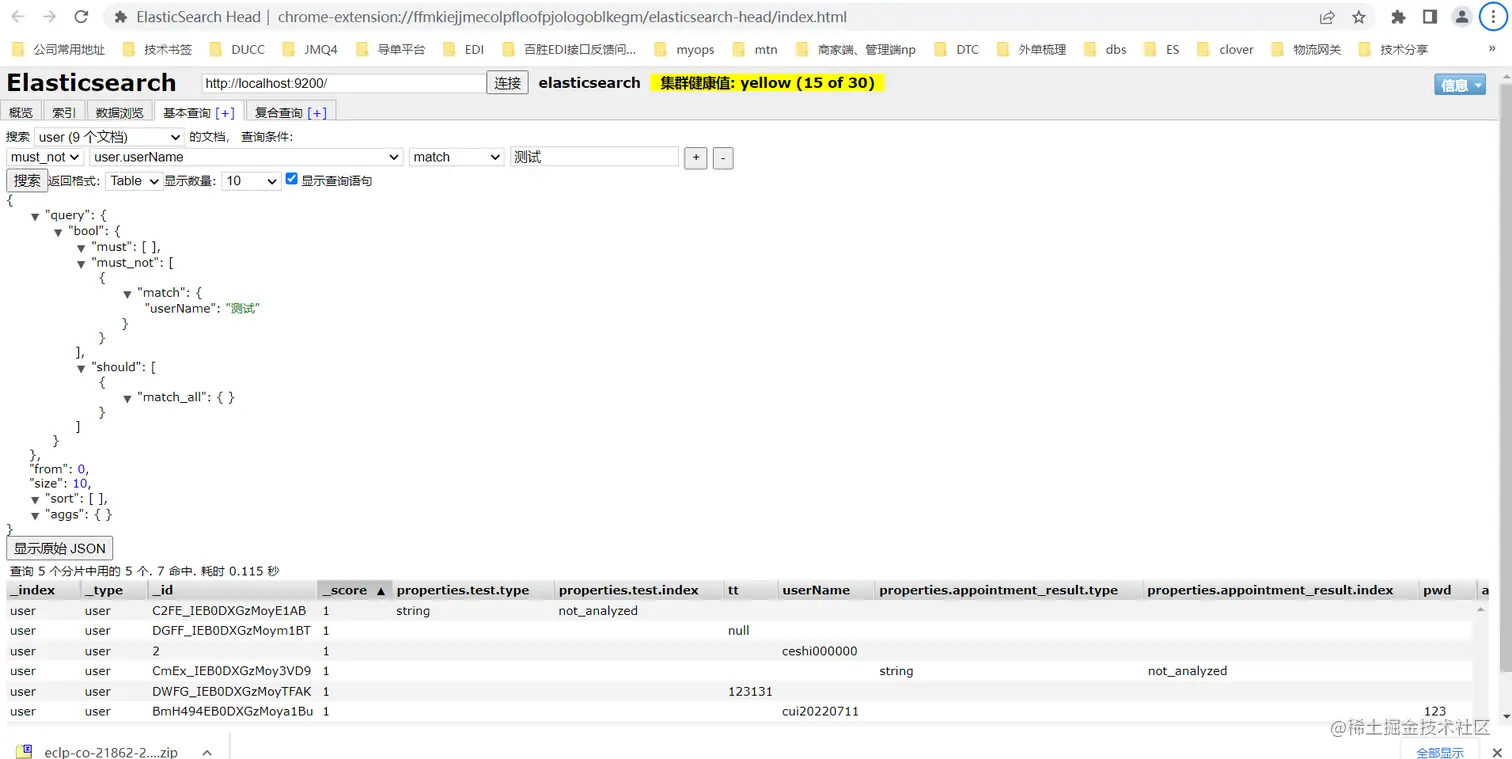
Task: Open the 公司常用地址 bookmark folder
Action: (58, 49)
